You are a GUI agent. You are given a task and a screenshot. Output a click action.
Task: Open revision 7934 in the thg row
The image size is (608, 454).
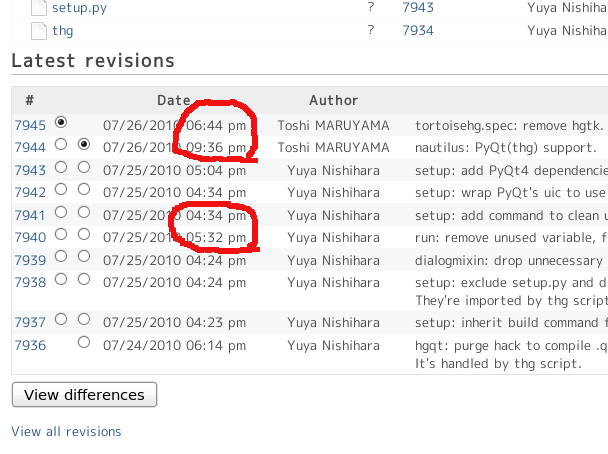pos(418,31)
